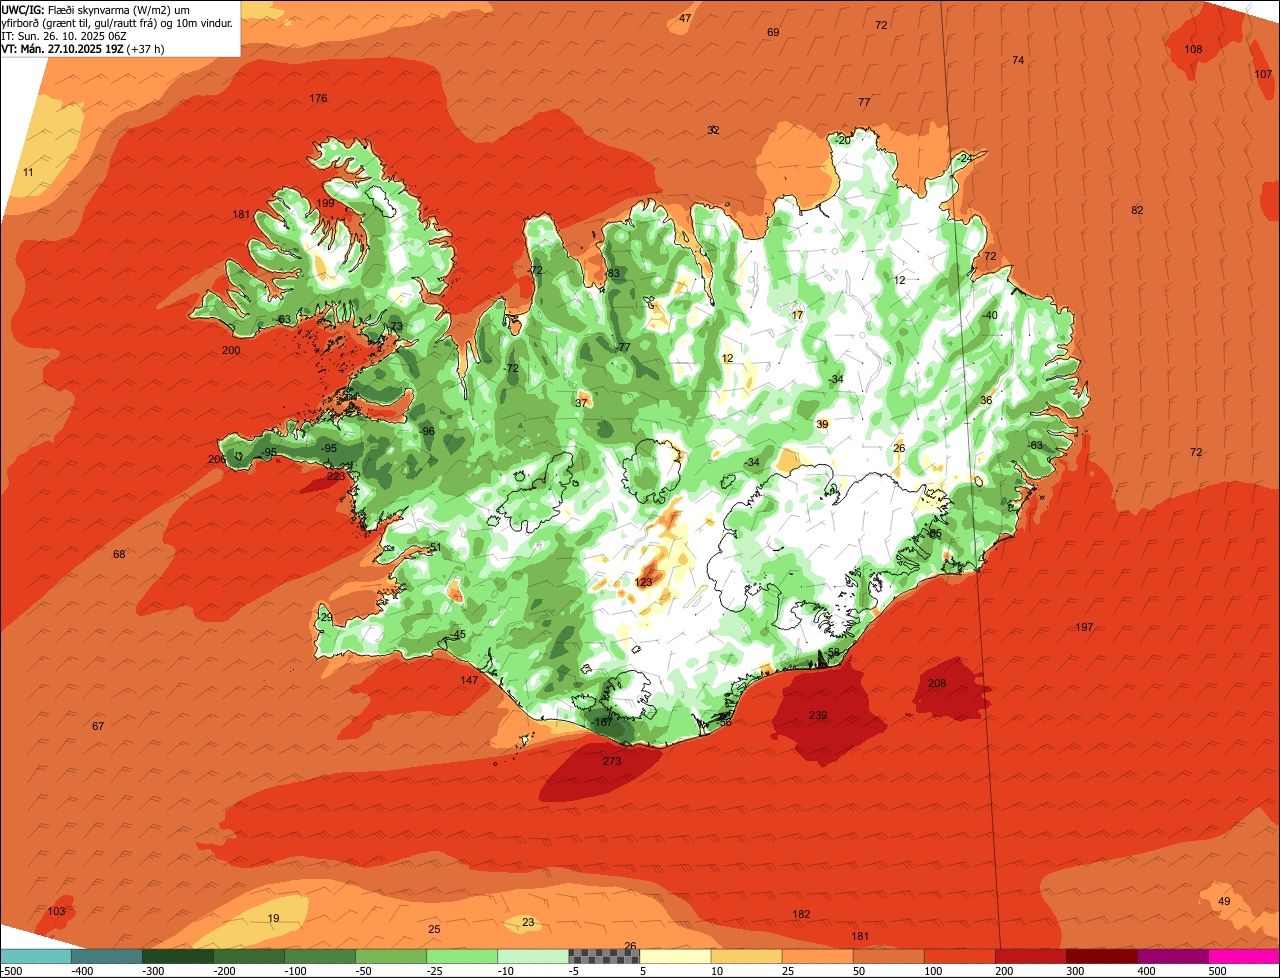The width and height of the screenshot is (1280, 978).
Task: Click the value 39 in the northeast highlands
Action: tap(822, 424)
